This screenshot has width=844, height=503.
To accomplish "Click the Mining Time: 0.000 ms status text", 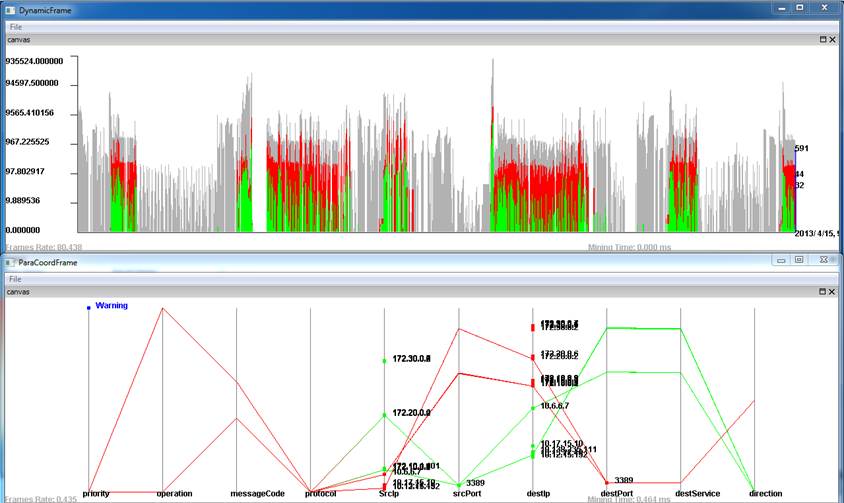I will (x=629, y=247).
